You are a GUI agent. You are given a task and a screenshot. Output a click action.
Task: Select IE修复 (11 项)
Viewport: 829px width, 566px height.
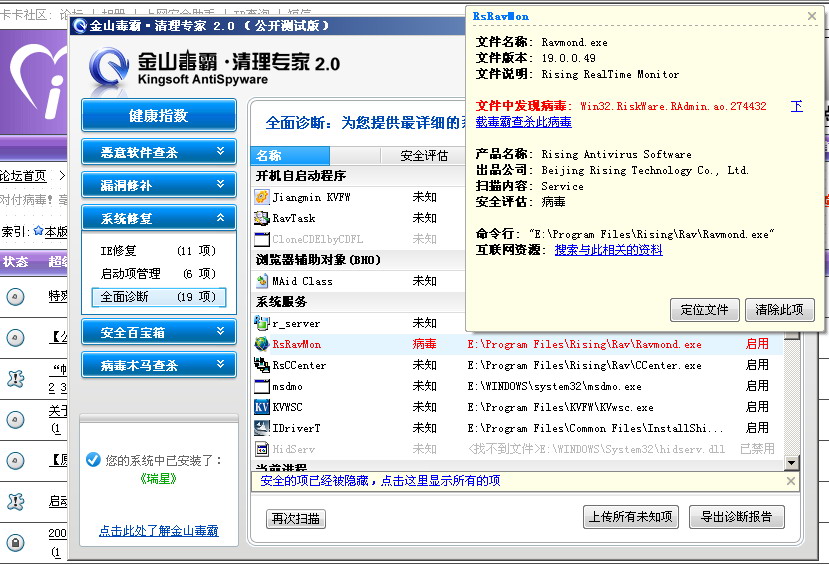(158, 250)
